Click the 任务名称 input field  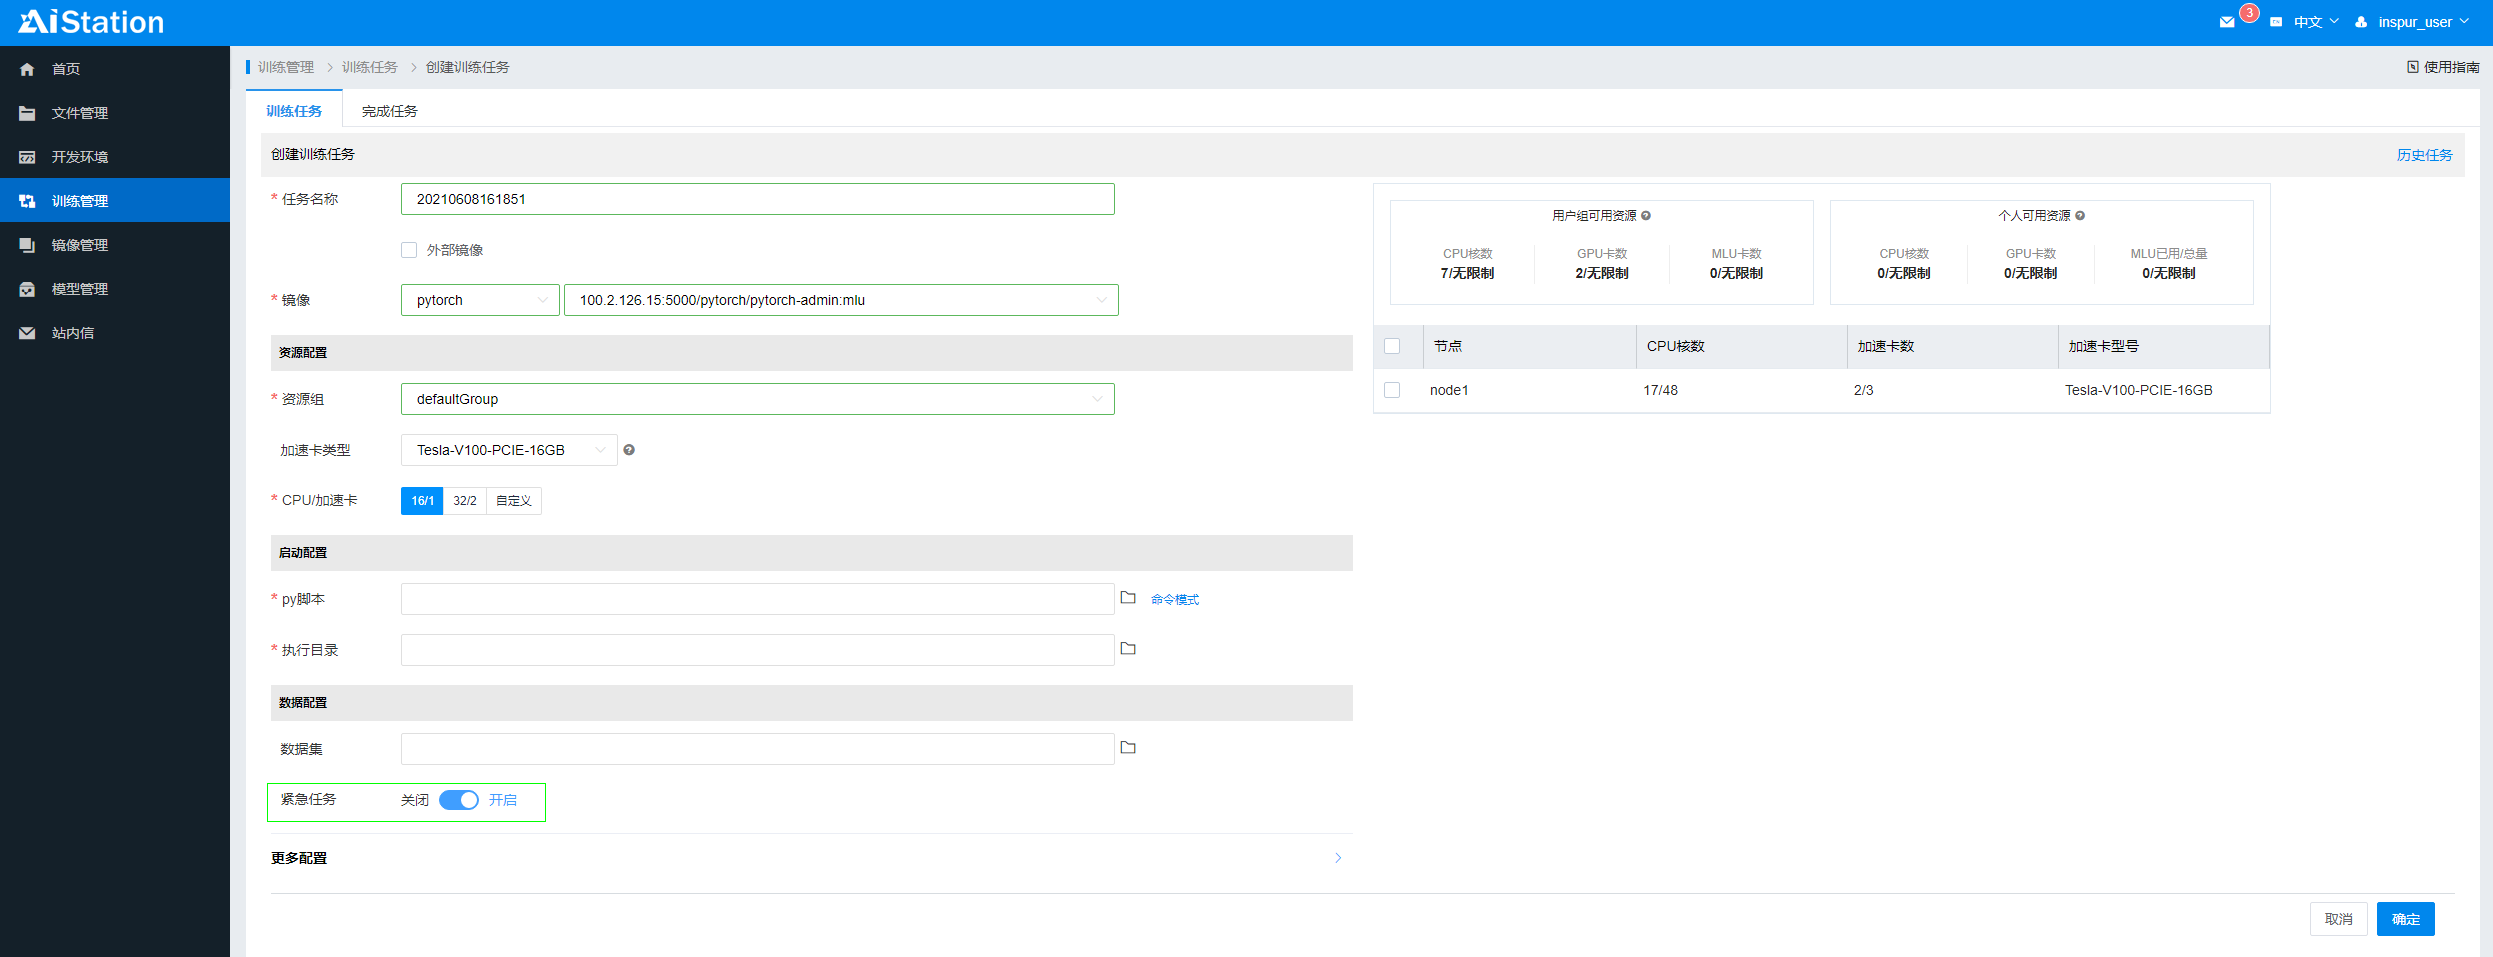click(x=757, y=199)
